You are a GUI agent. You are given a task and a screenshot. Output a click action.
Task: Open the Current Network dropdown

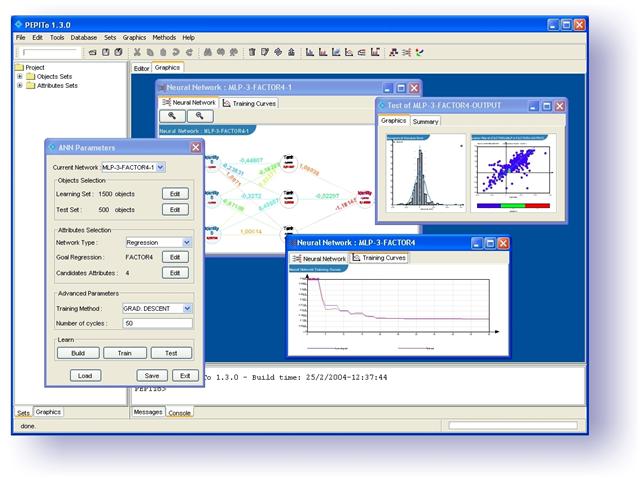coord(161,166)
